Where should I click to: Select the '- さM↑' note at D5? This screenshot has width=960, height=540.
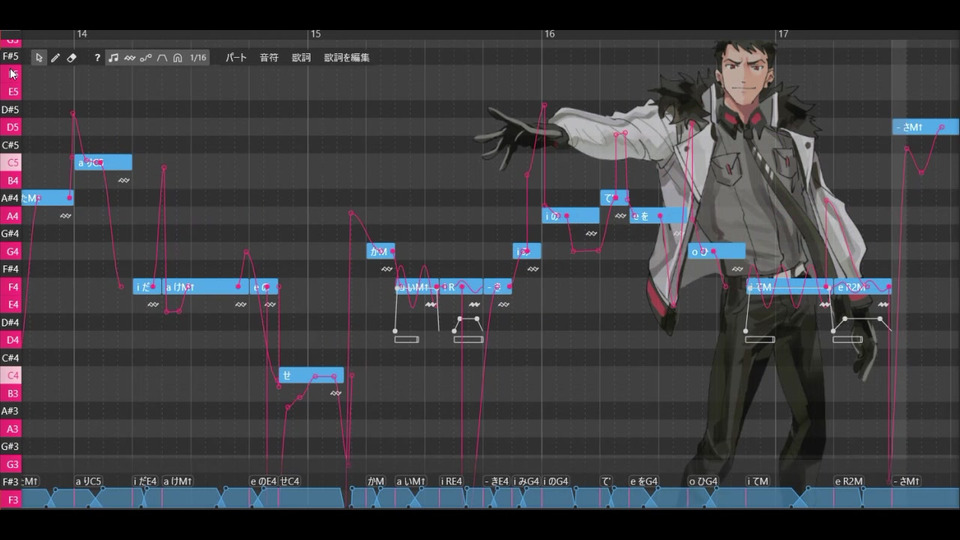pos(925,127)
